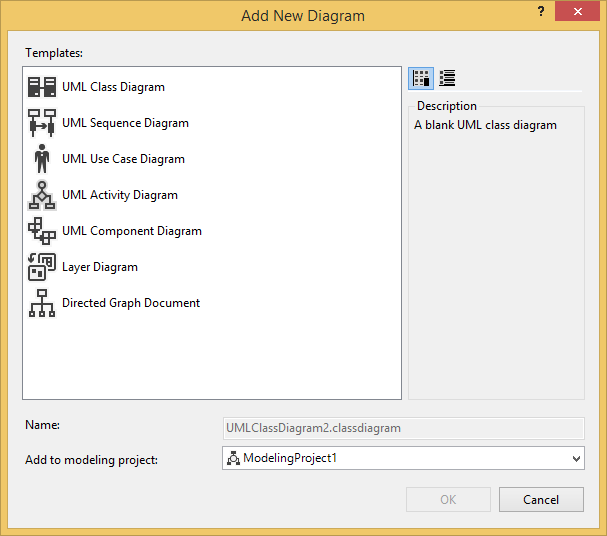Click the Layer Diagram icon
Image resolution: width=607 pixels, height=536 pixels.
42,267
